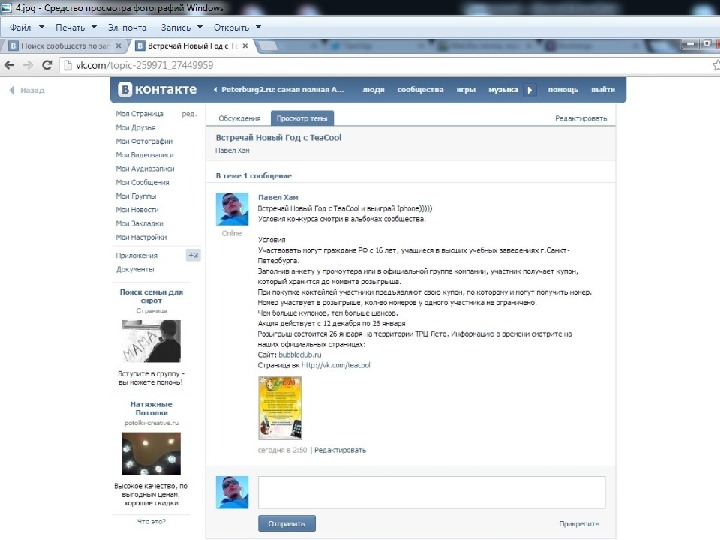Click Редактировать at top right of topic
The width and height of the screenshot is (720, 540).
pyautogui.click(x=581, y=118)
